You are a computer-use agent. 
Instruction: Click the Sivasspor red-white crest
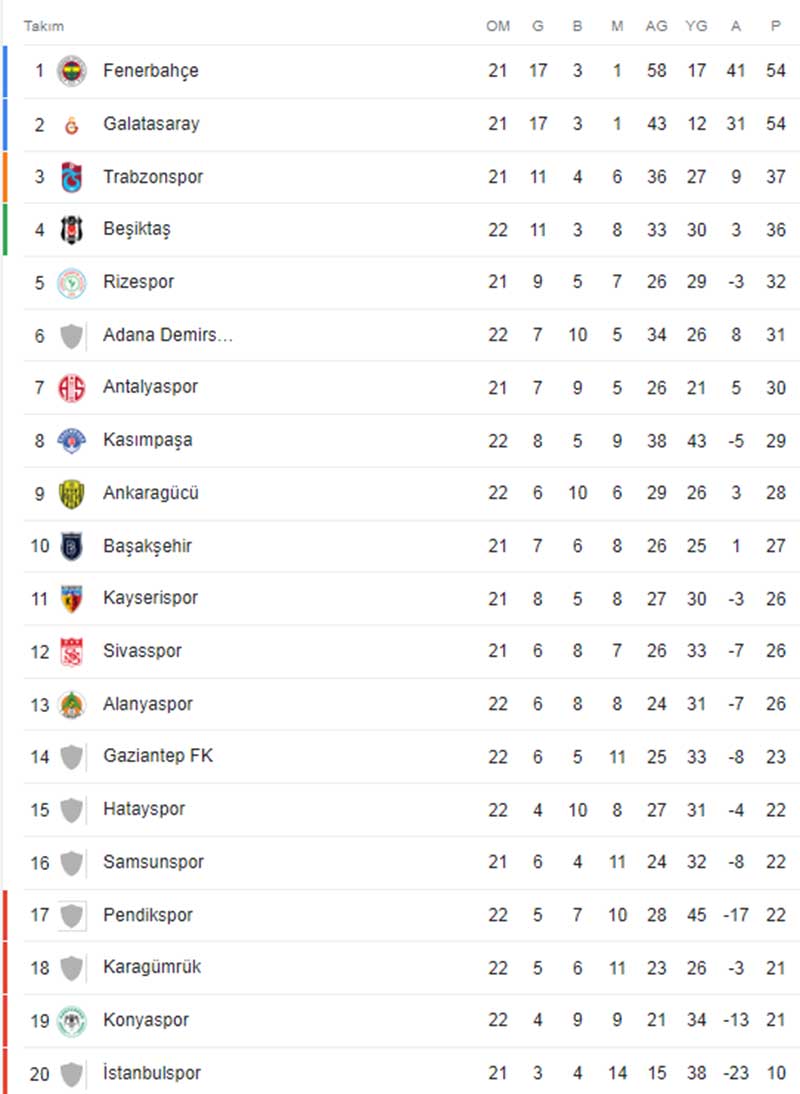pyautogui.click(x=71, y=651)
